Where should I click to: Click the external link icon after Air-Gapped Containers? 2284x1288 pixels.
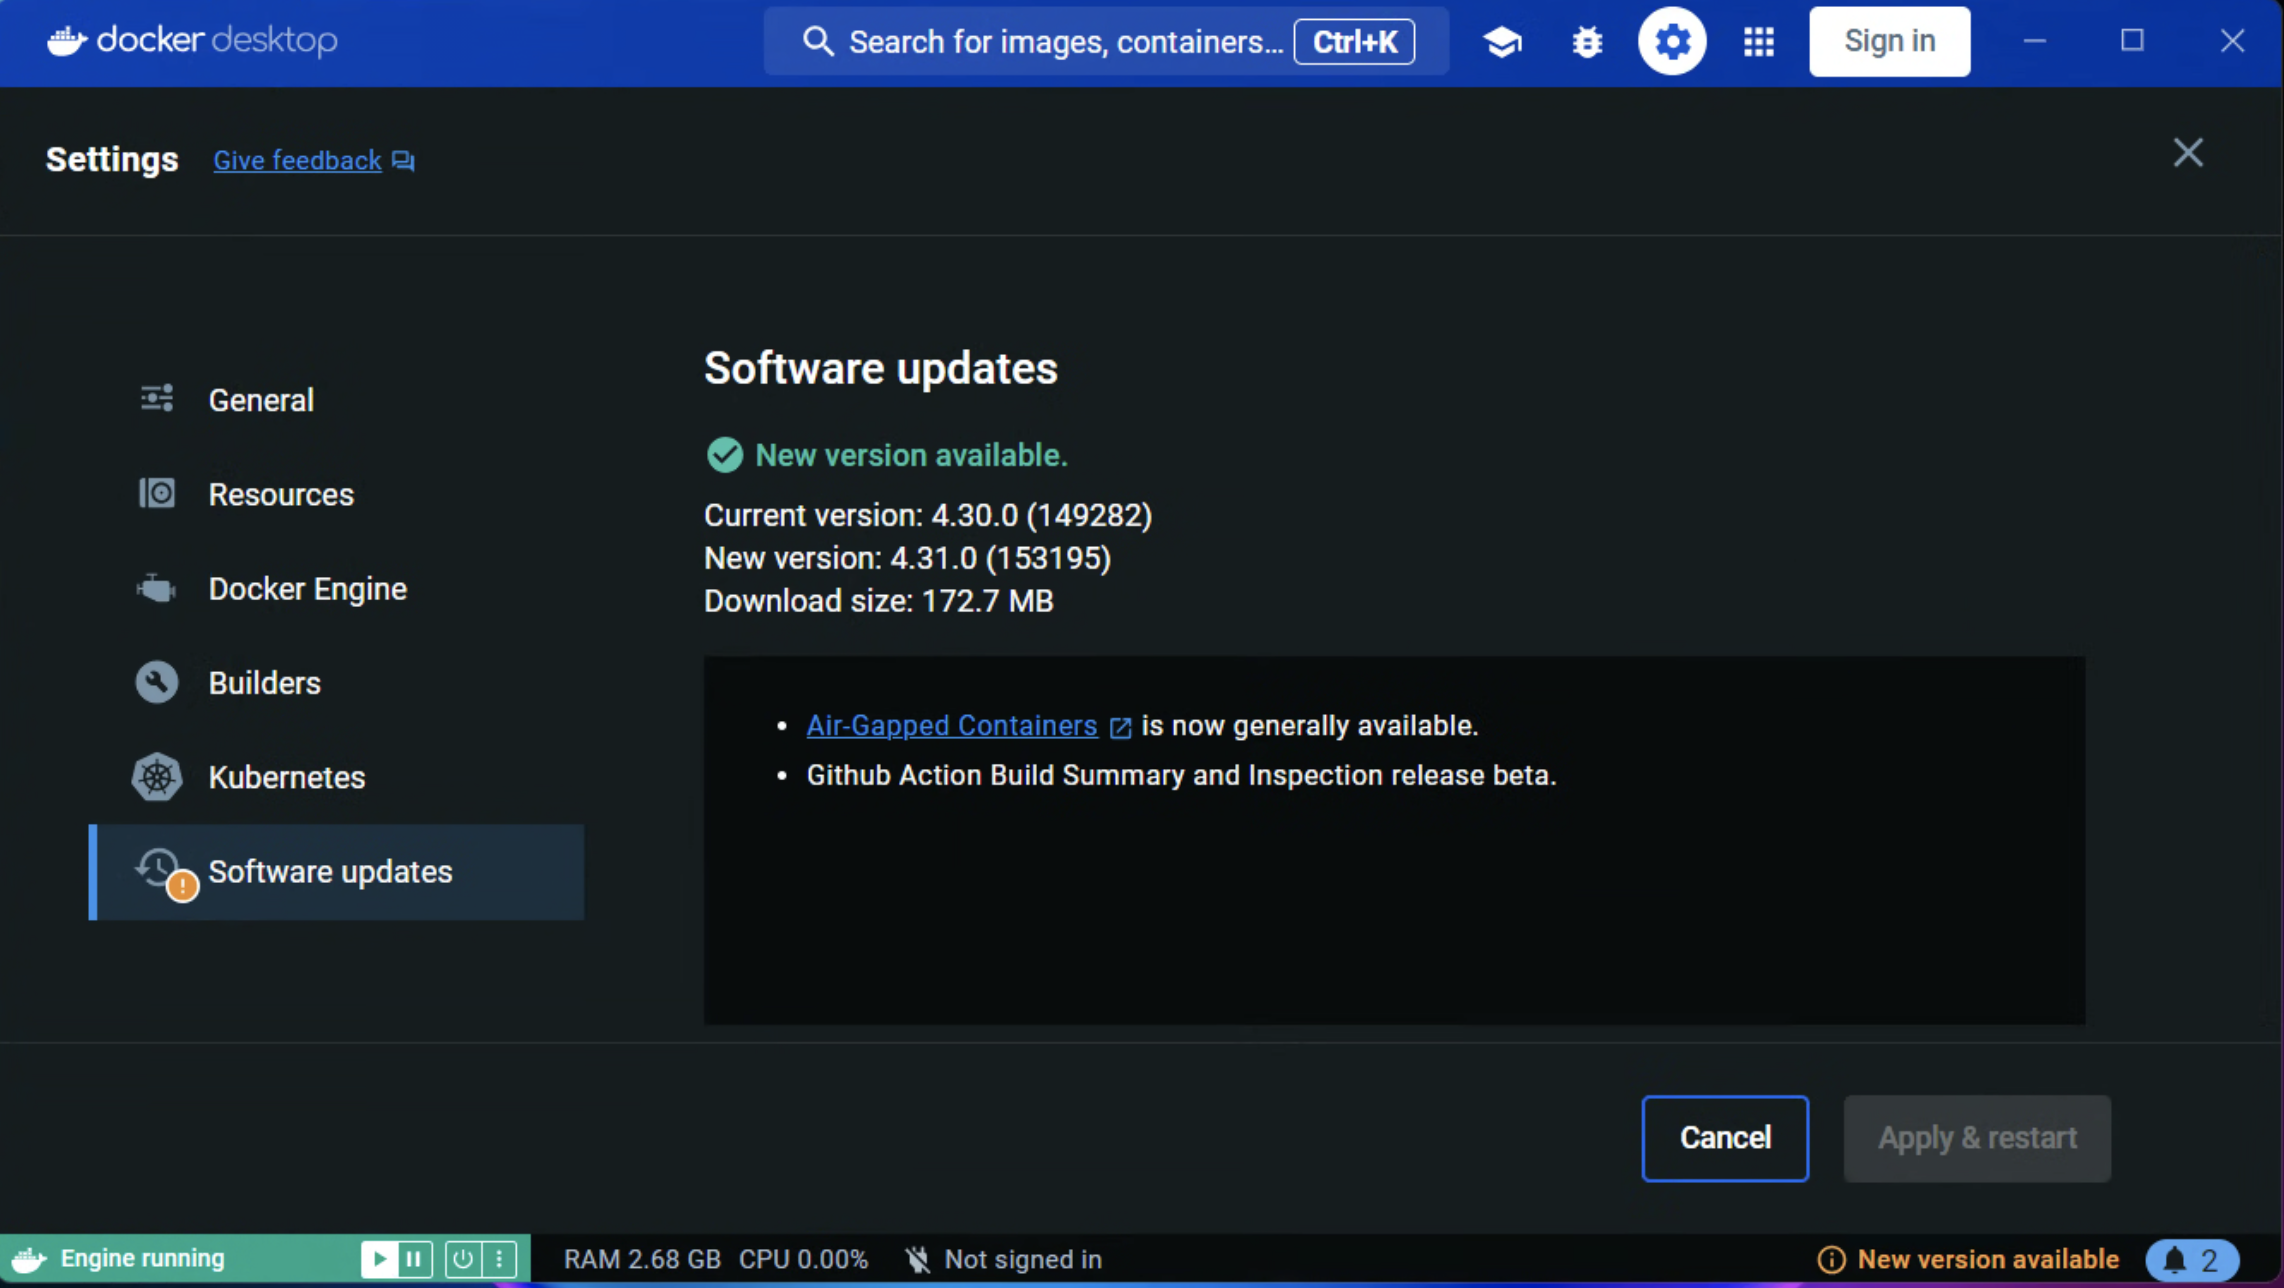tap(1121, 727)
